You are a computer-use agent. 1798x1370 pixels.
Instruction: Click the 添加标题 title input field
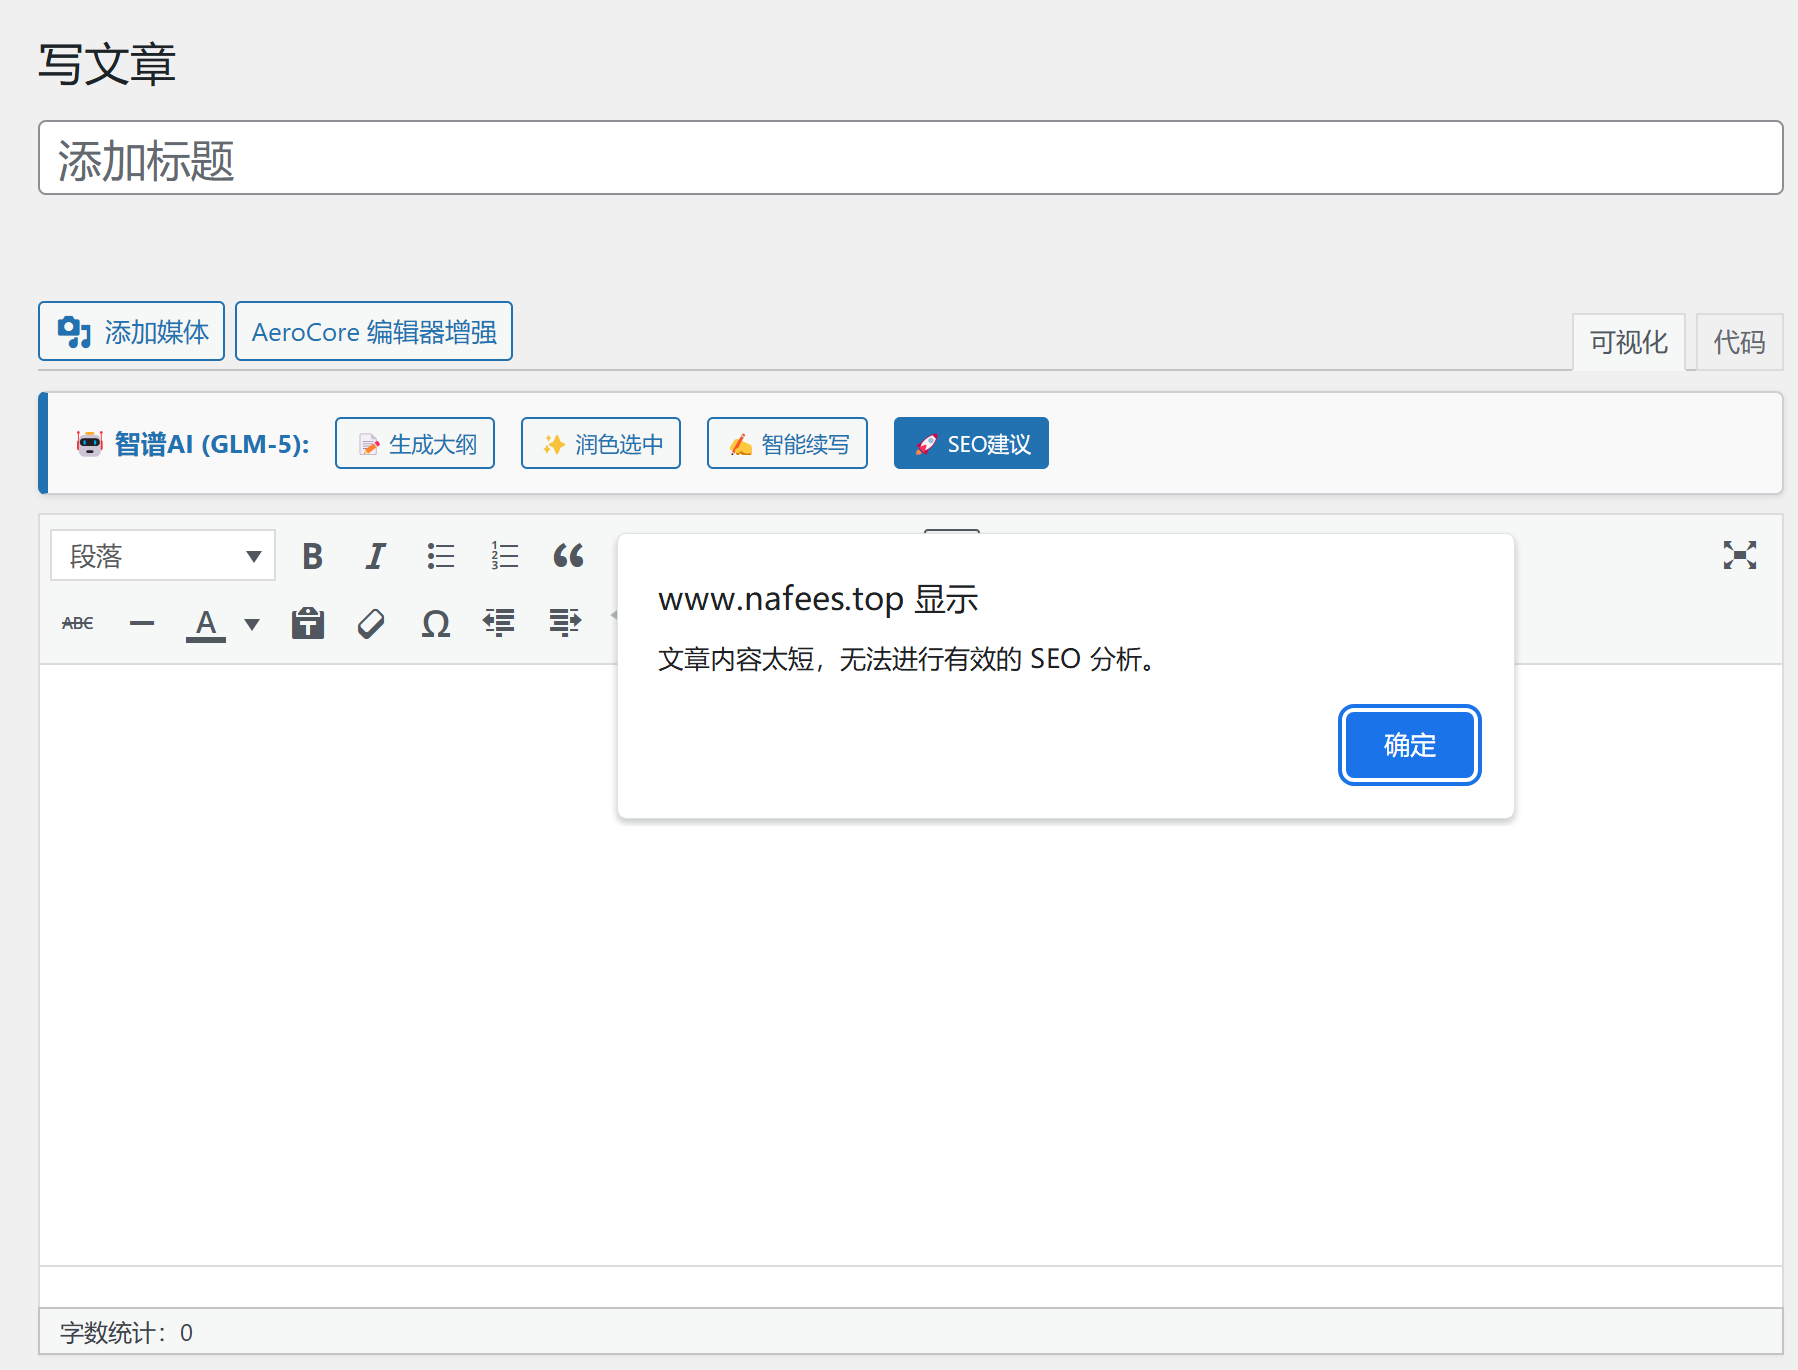click(910, 159)
